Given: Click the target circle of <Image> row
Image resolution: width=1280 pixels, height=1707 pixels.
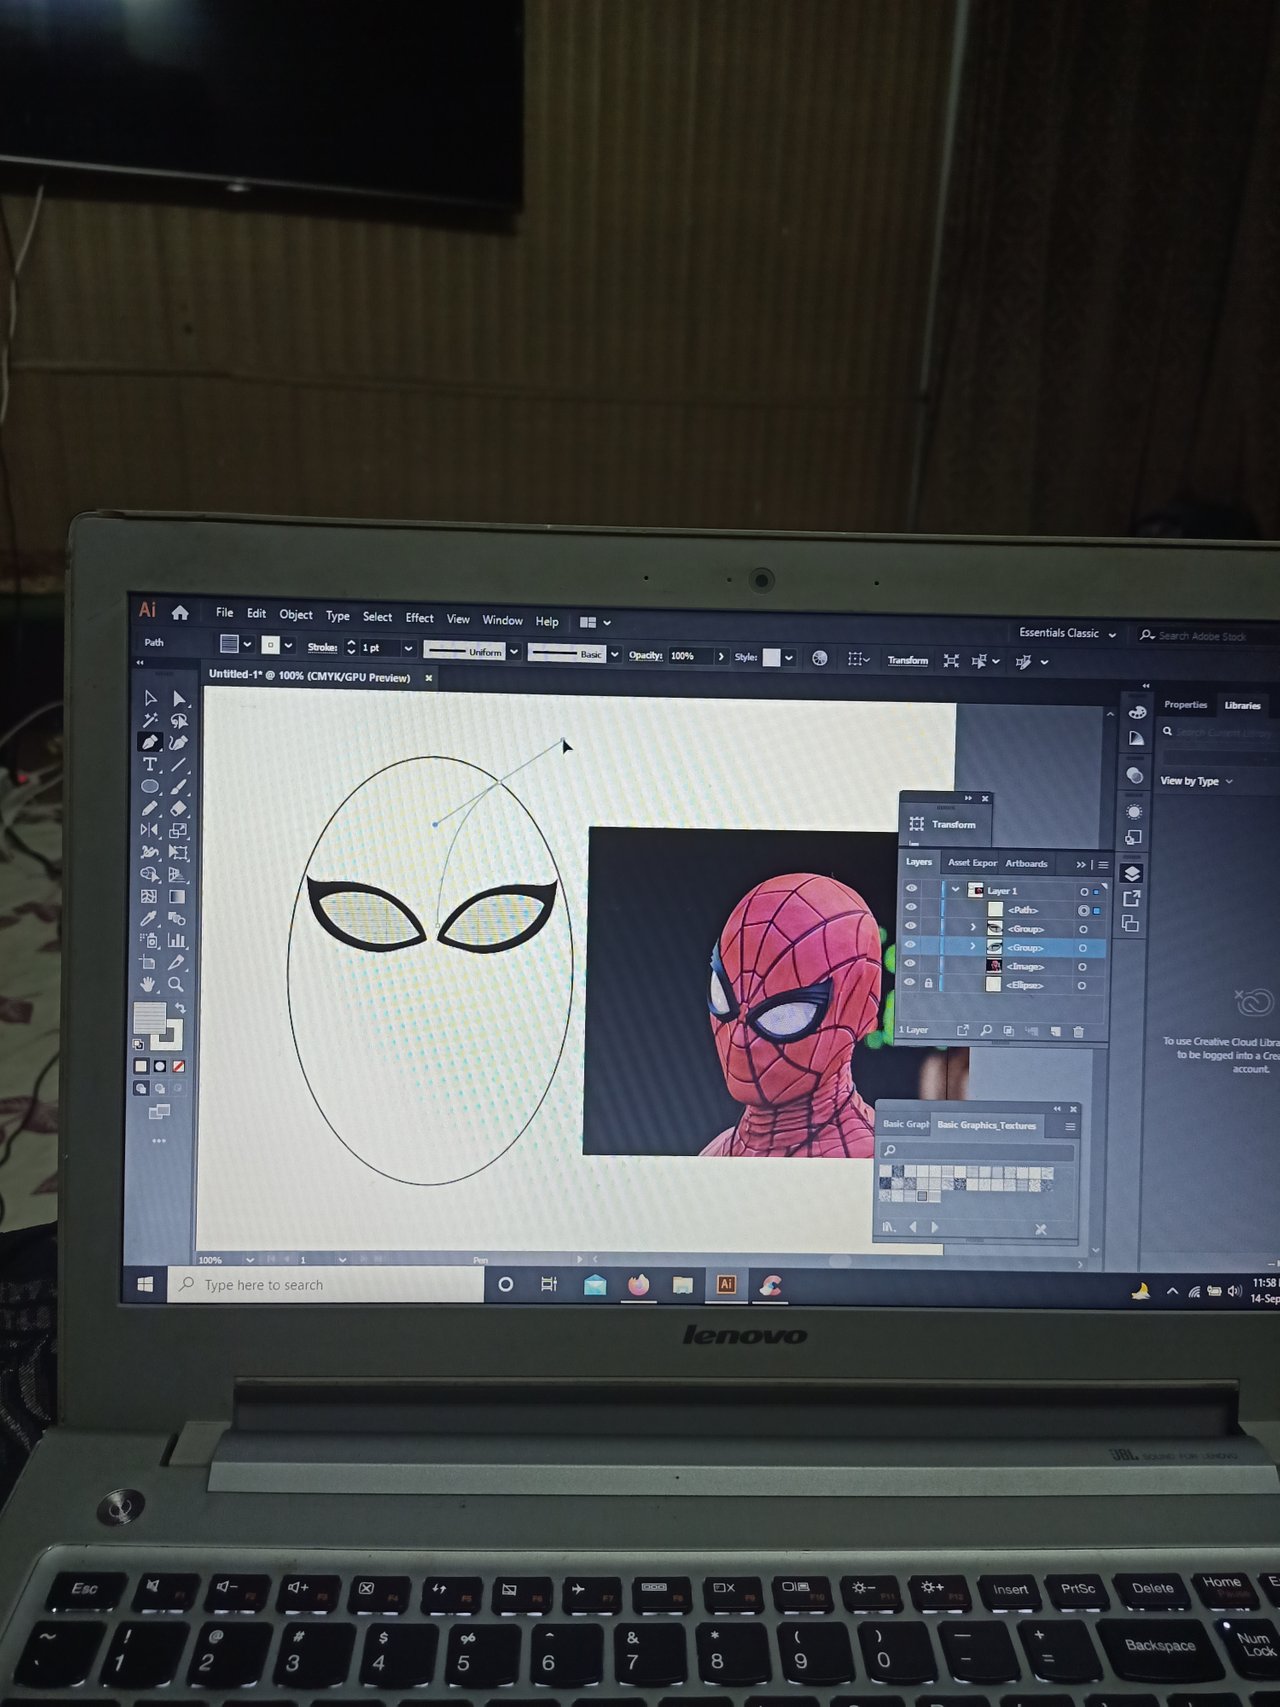Looking at the screenshot, I should point(1082,967).
